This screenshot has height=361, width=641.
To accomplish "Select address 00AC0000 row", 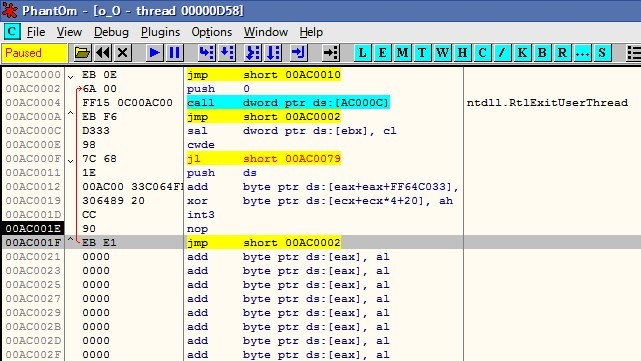I will [x=33, y=75].
